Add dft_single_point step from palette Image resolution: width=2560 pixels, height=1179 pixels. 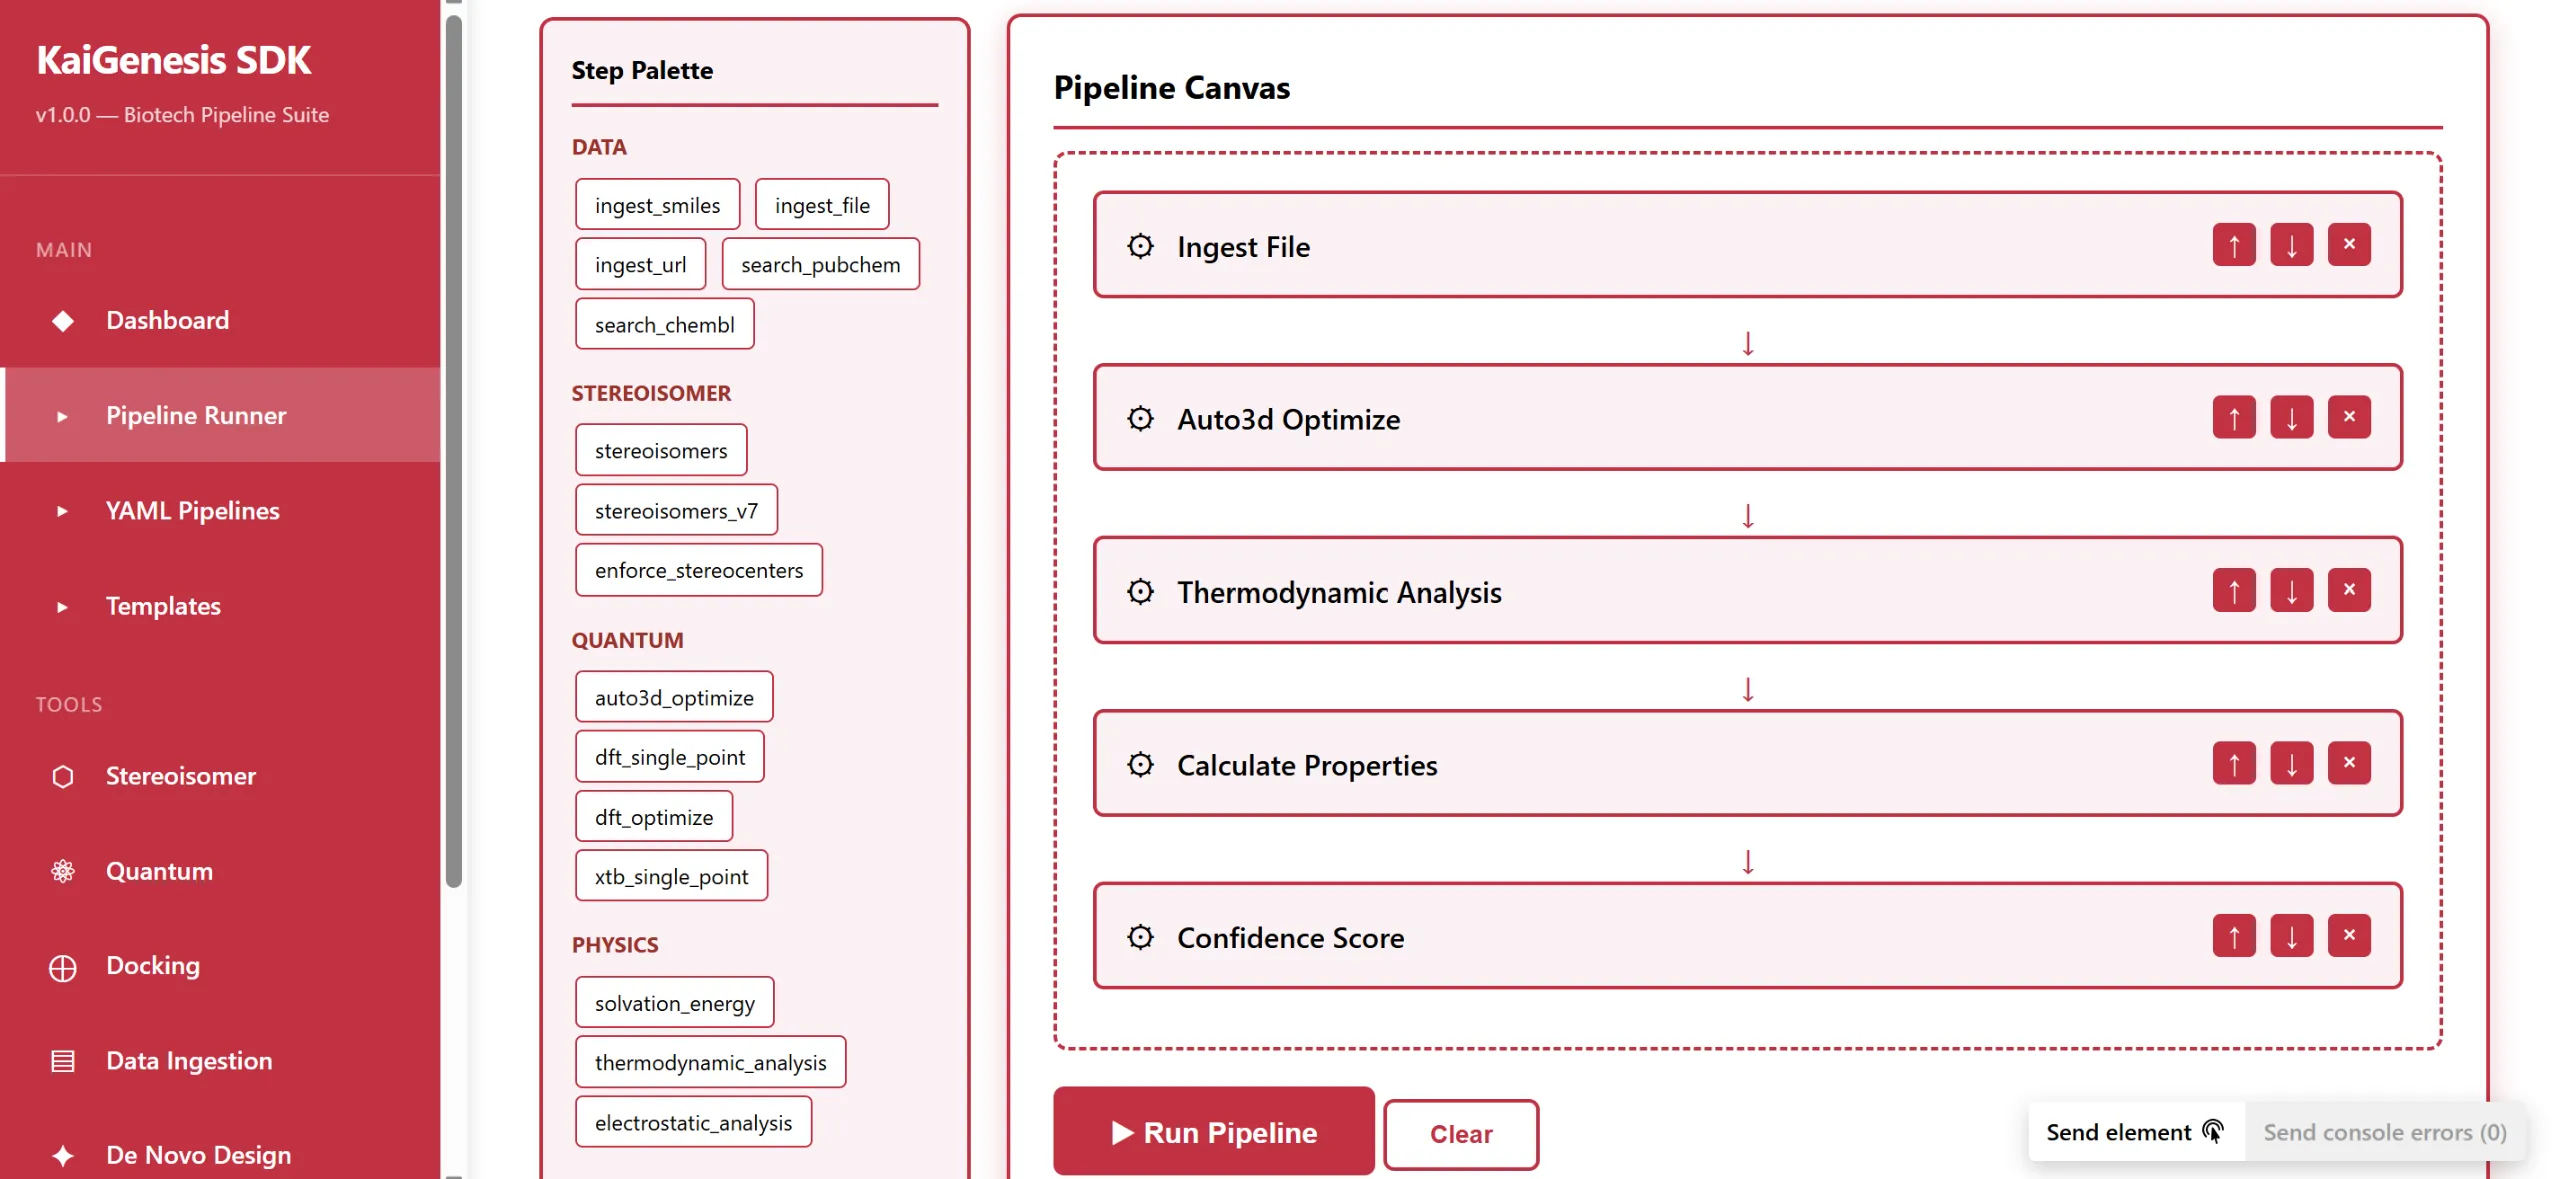pyautogui.click(x=669, y=757)
